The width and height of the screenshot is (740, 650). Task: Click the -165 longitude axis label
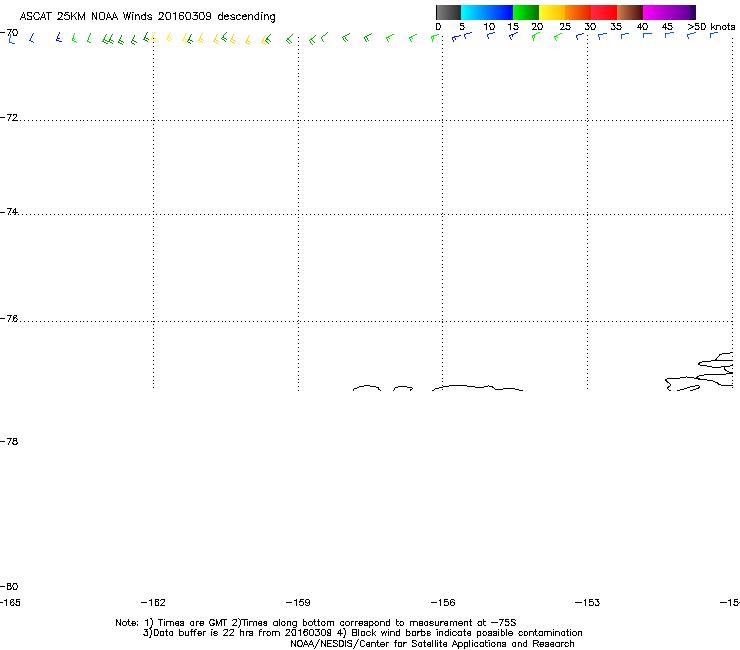pyautogui.click(x=10, y=602)
